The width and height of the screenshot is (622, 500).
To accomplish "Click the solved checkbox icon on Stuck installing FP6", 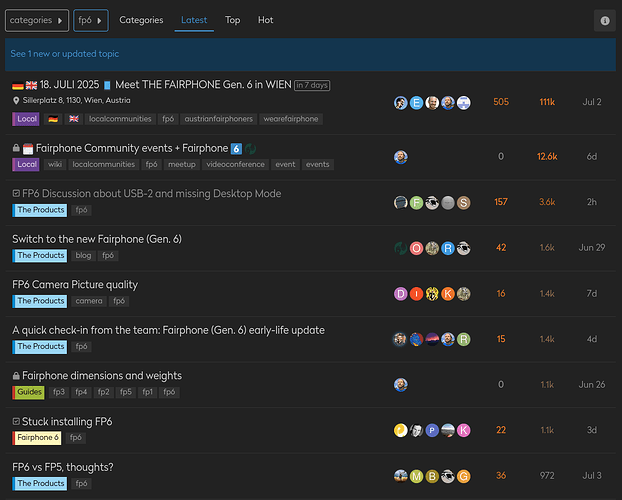I will [x=16, y=422].
